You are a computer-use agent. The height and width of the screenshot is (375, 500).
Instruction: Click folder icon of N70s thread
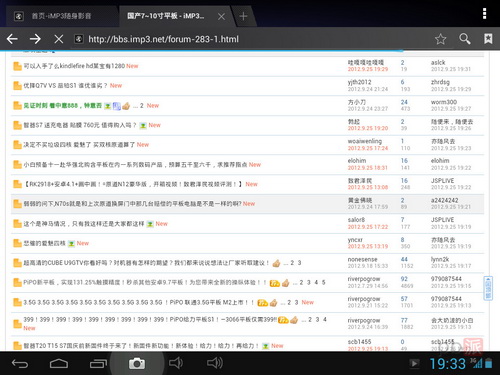[x=17, y=204]
